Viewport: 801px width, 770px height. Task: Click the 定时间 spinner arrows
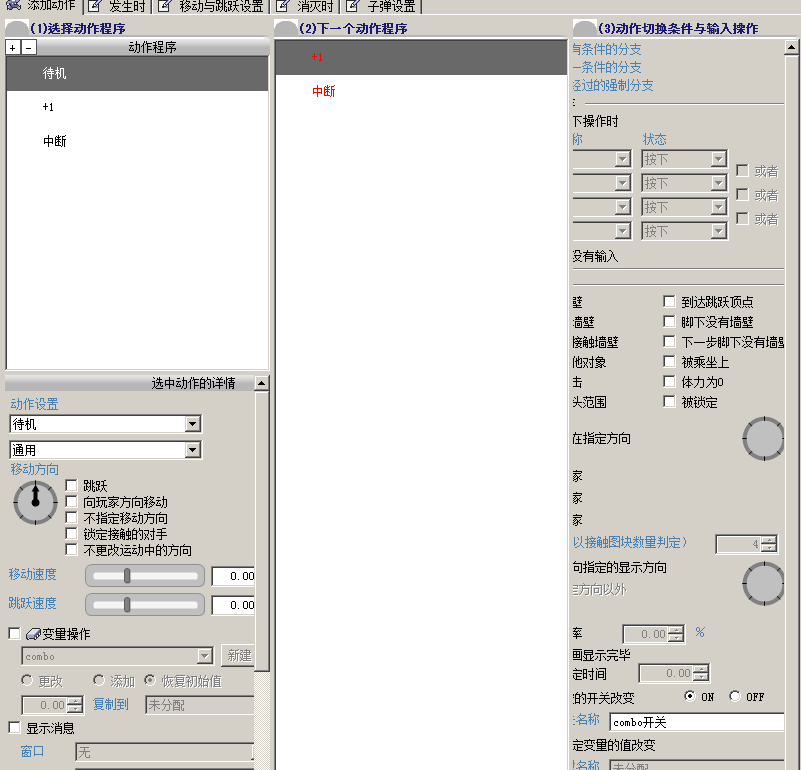tap(701, 673)
